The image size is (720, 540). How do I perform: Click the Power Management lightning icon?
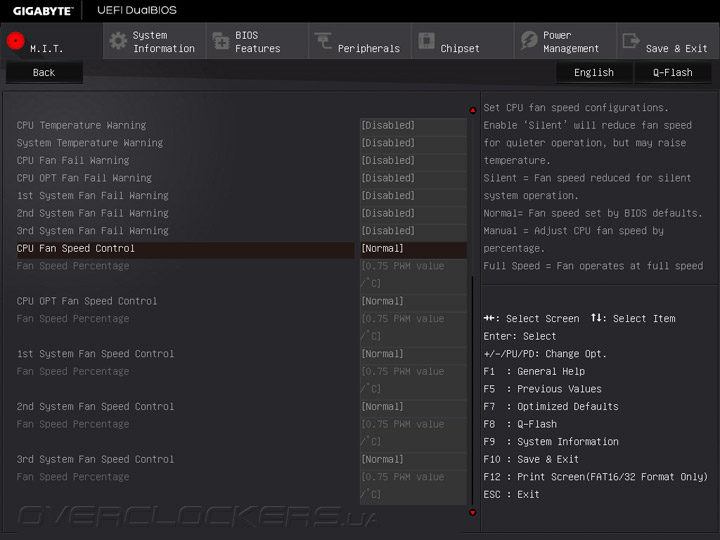(529, 40)
